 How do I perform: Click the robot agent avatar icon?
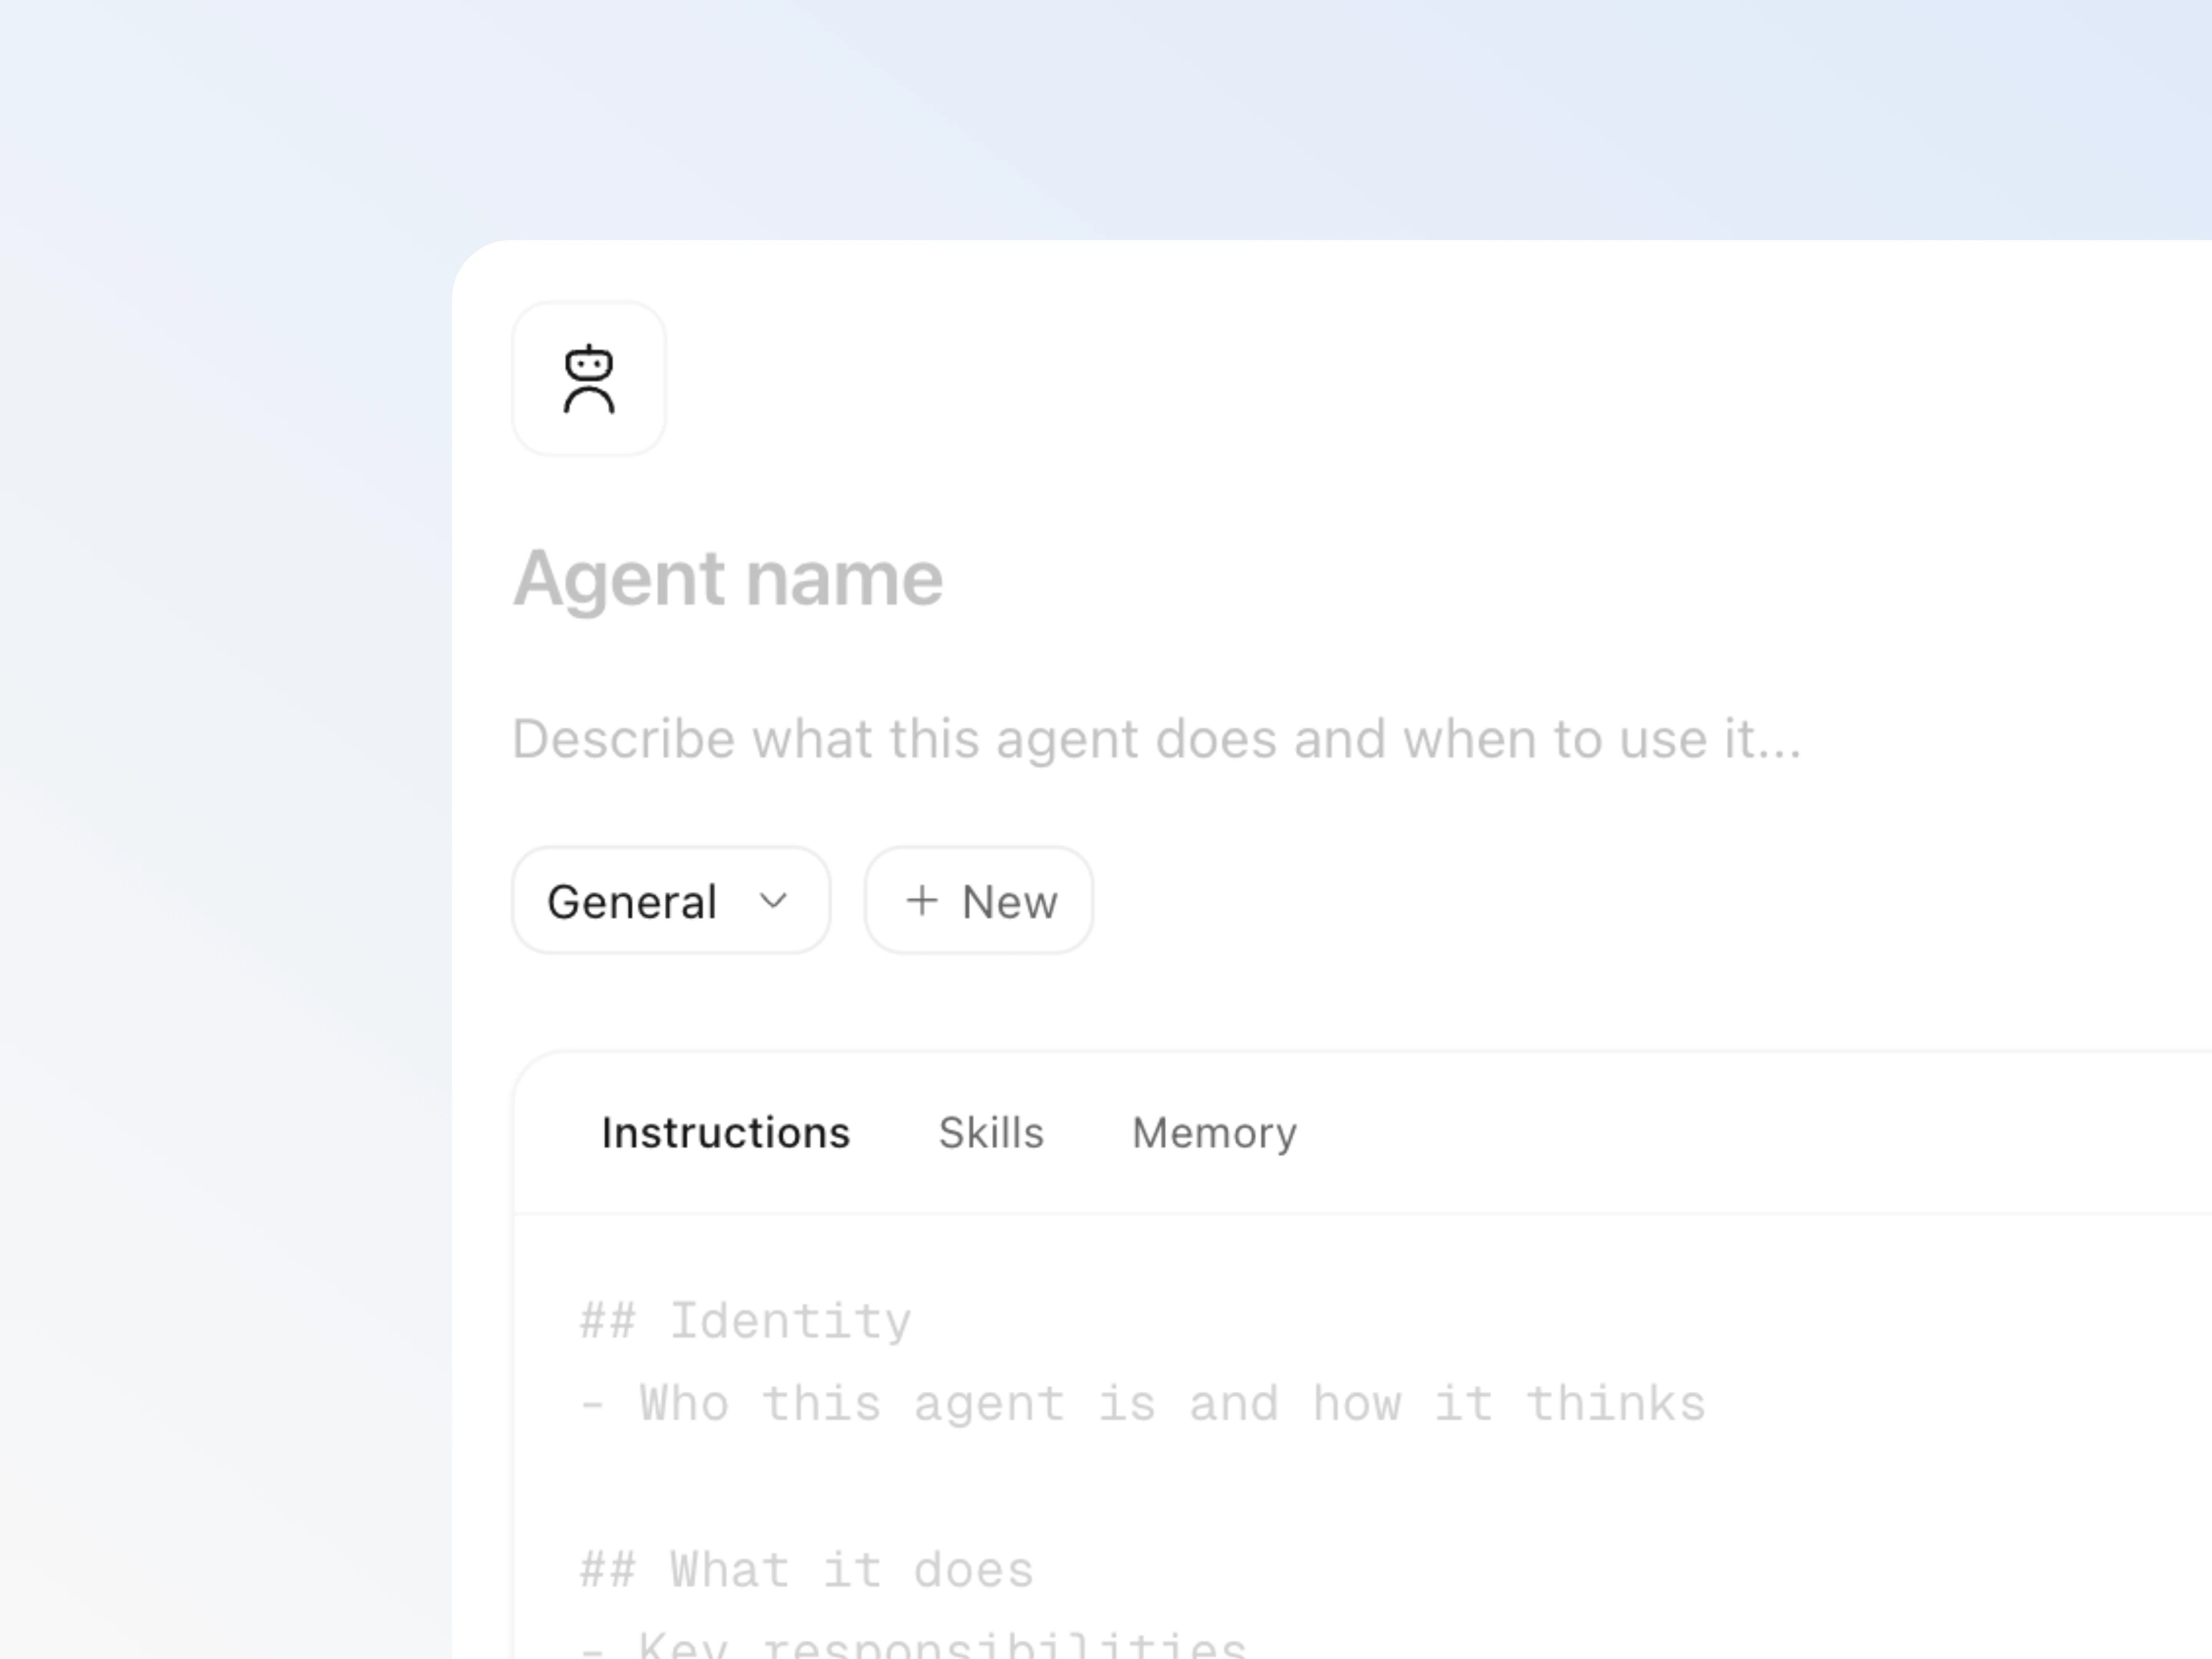point(589,379)
